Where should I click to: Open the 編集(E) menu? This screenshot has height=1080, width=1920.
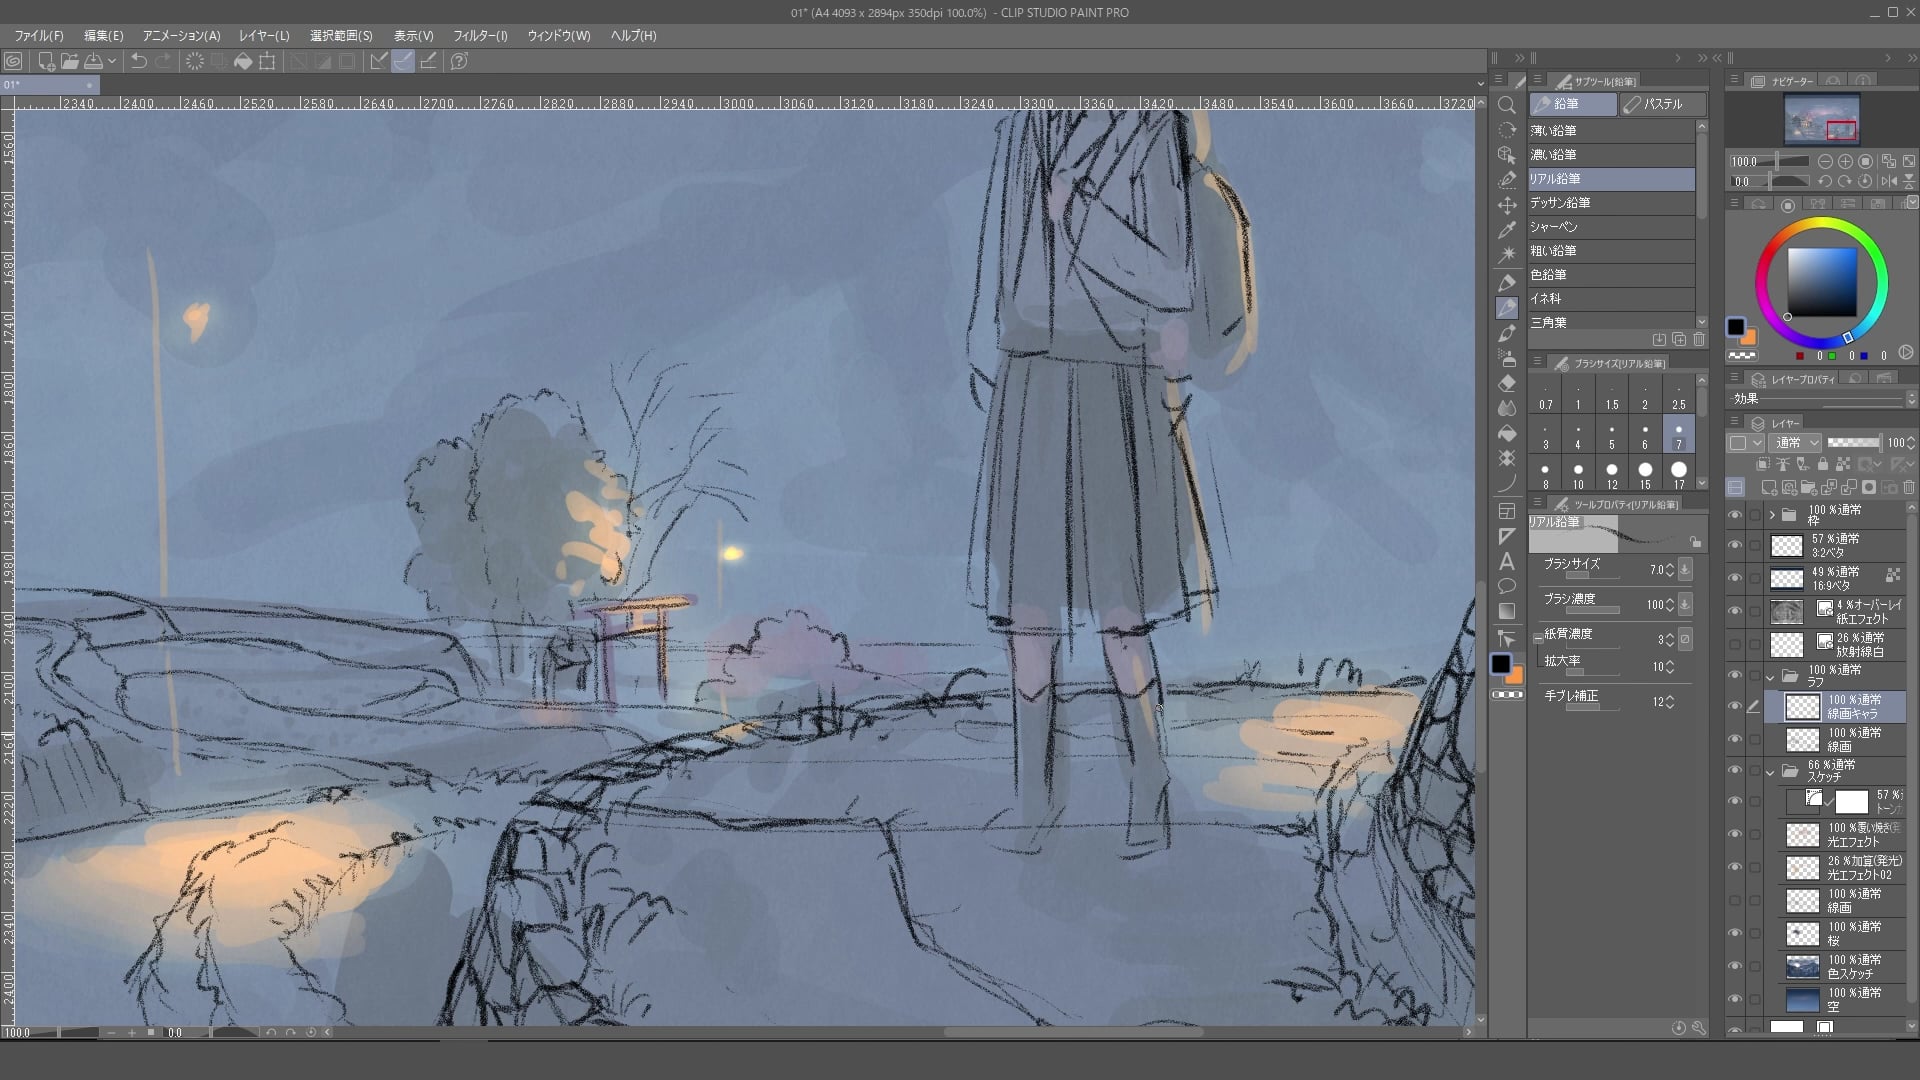(x=103, y=36)
